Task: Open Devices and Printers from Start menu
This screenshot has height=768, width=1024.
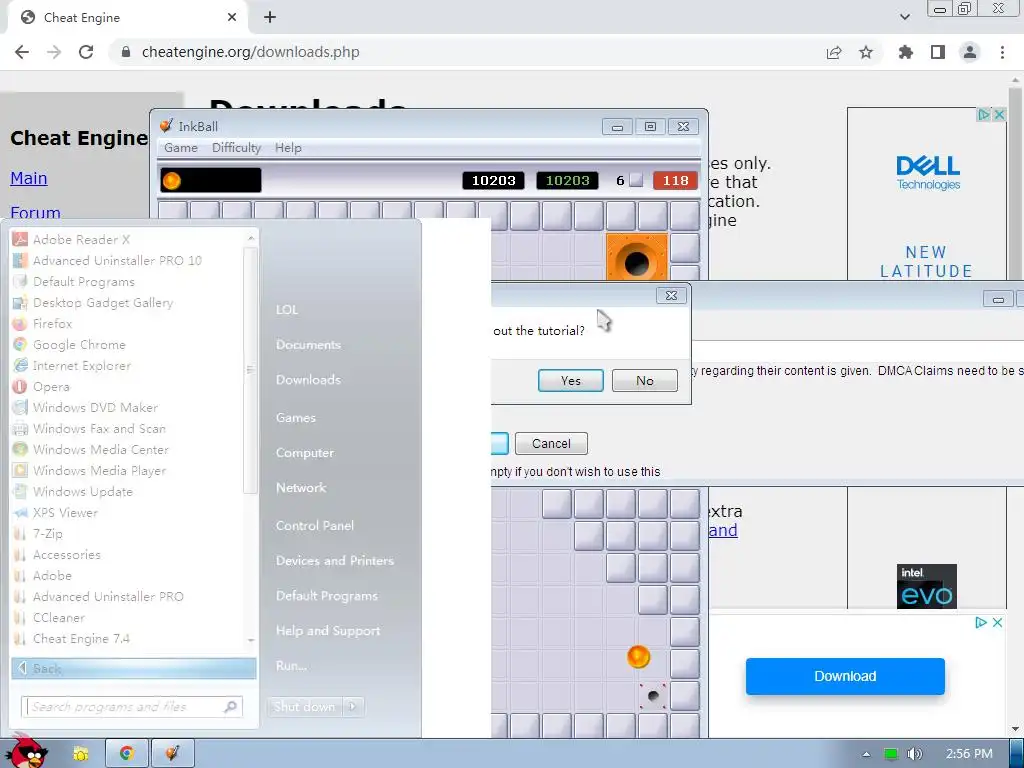Action: pyautogui.click(x=335, y=561)
